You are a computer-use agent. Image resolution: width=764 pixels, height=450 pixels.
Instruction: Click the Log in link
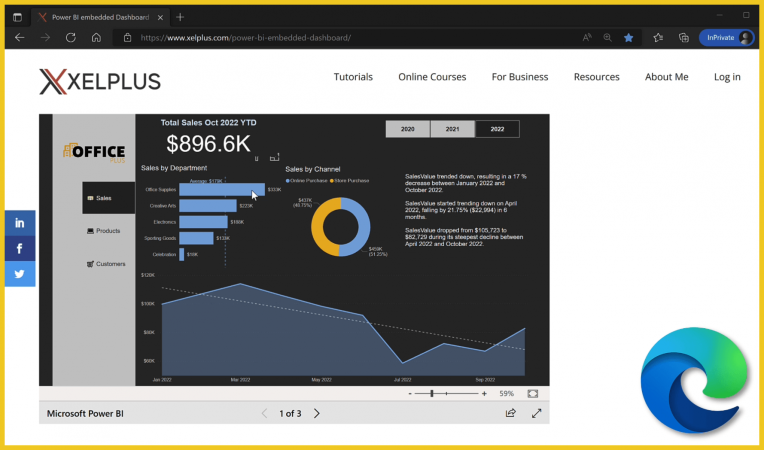click(x=727, y=77)
